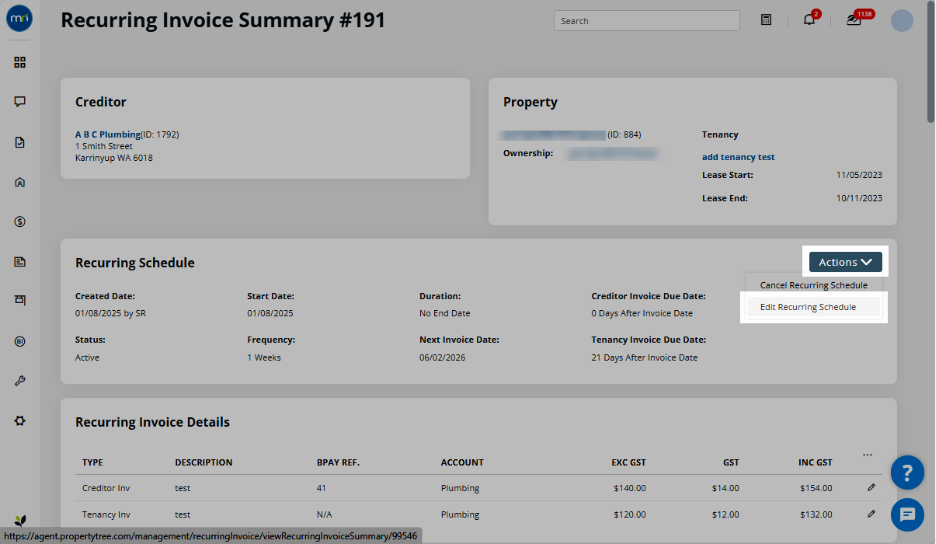Open the messages speech bubble sidebar icon
This screenshot has width=936, height=544.
pyautogui.click(x=20, y=102)
